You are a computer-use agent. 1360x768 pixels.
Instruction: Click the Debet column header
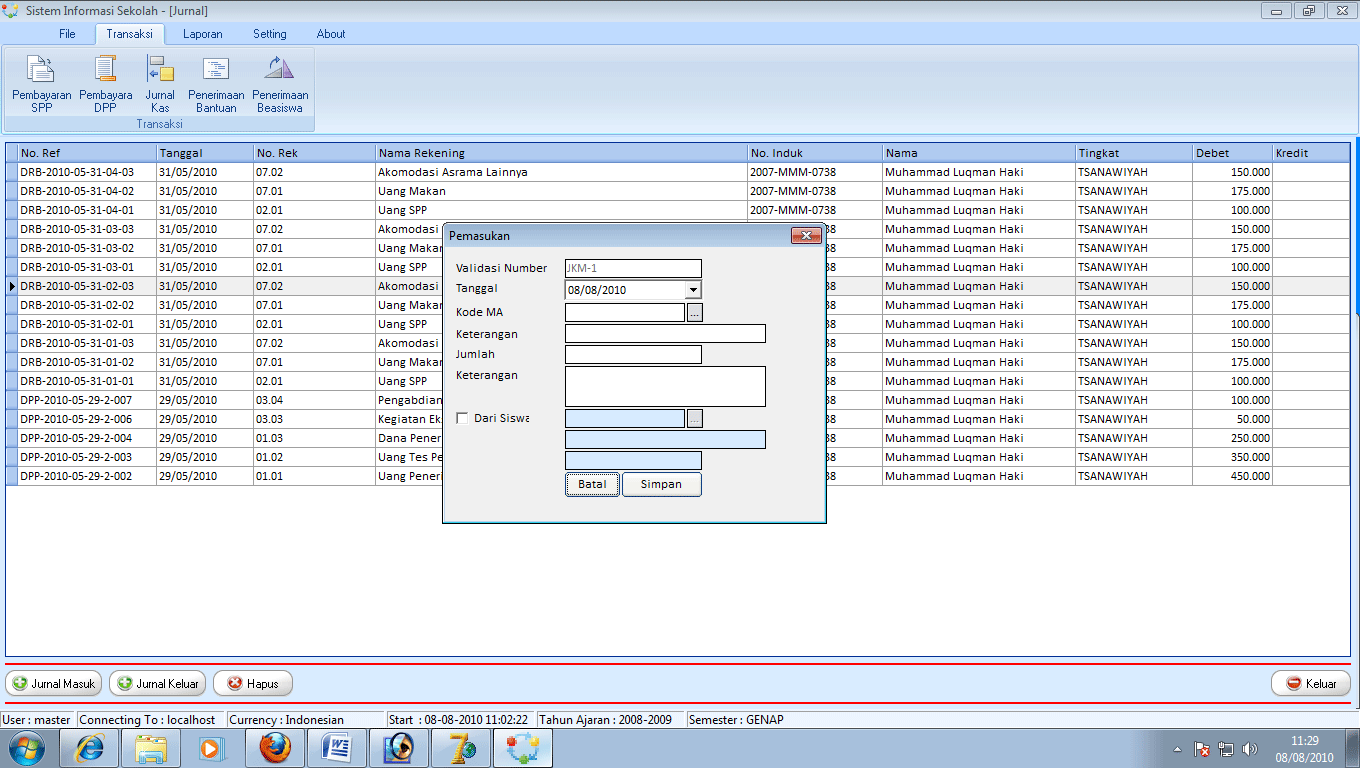pos(1232,153)
